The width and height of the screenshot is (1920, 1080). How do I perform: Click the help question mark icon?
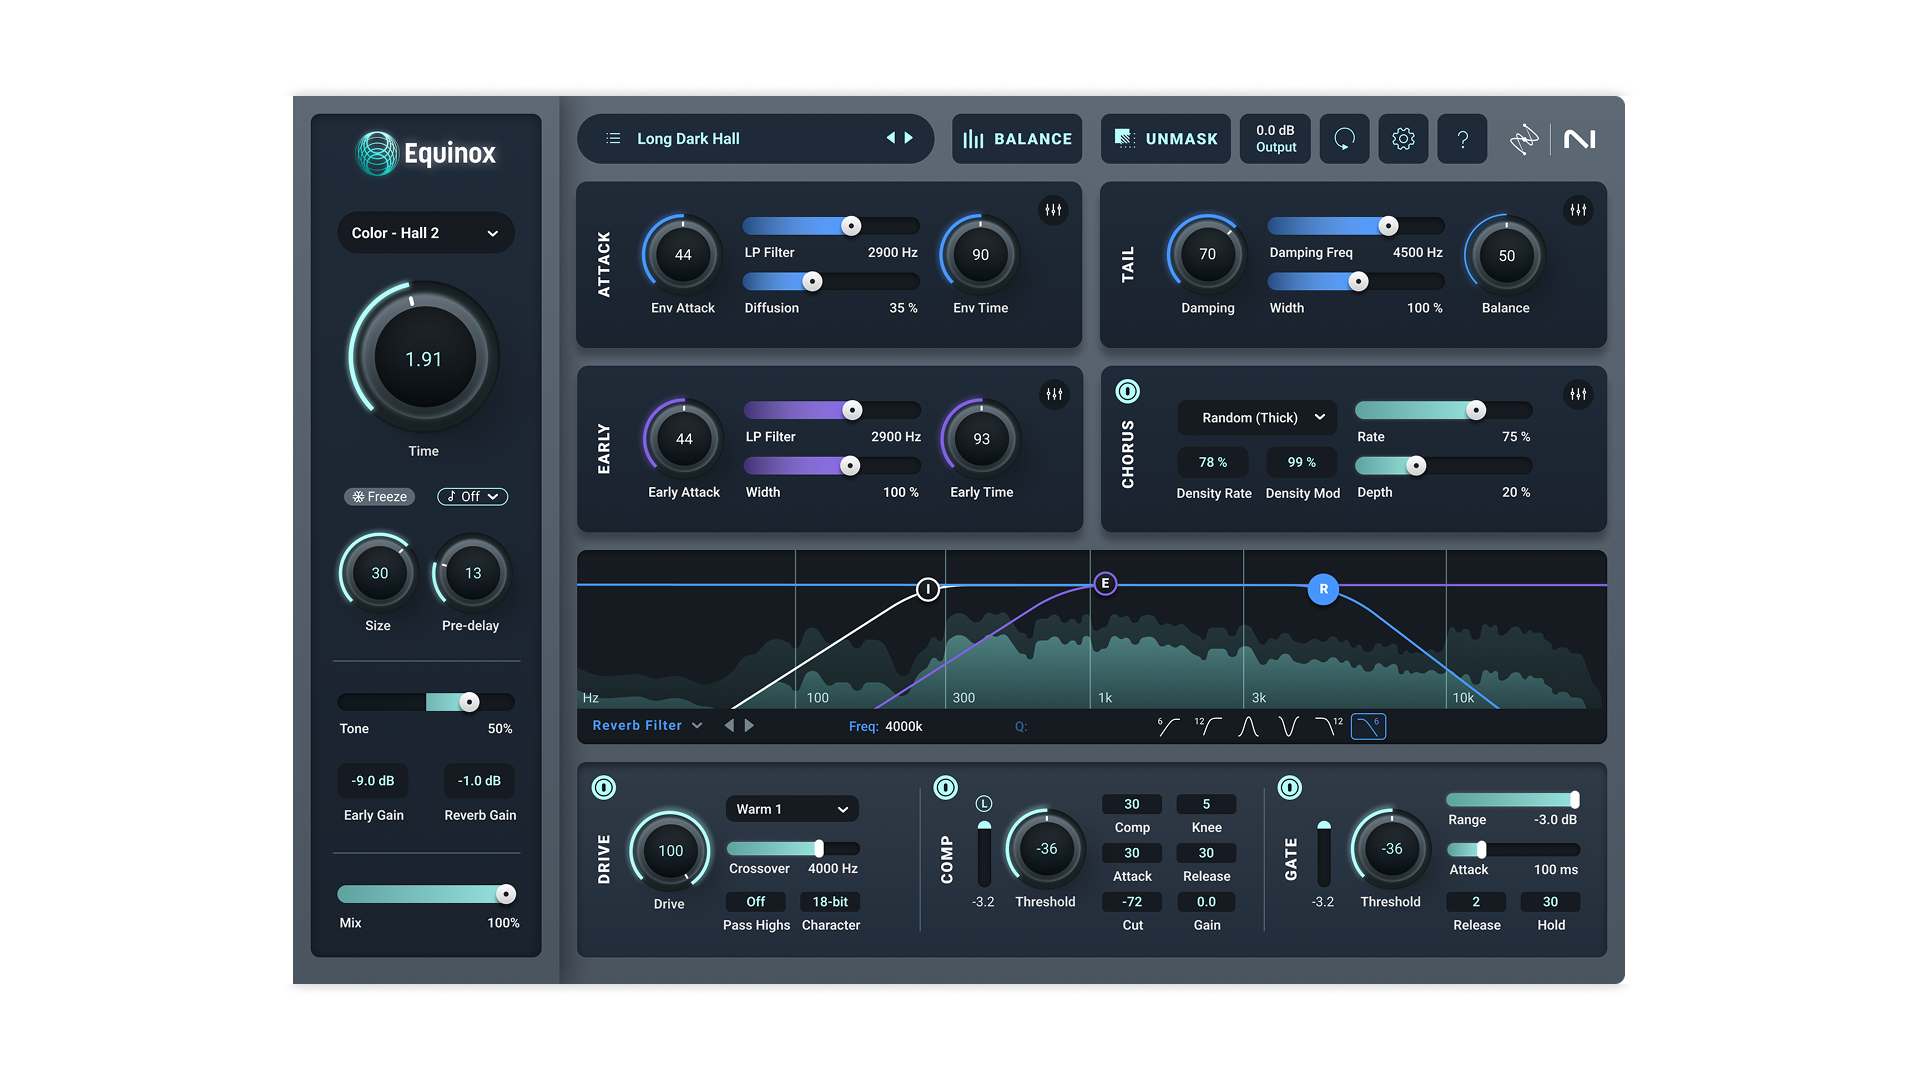1462,139
